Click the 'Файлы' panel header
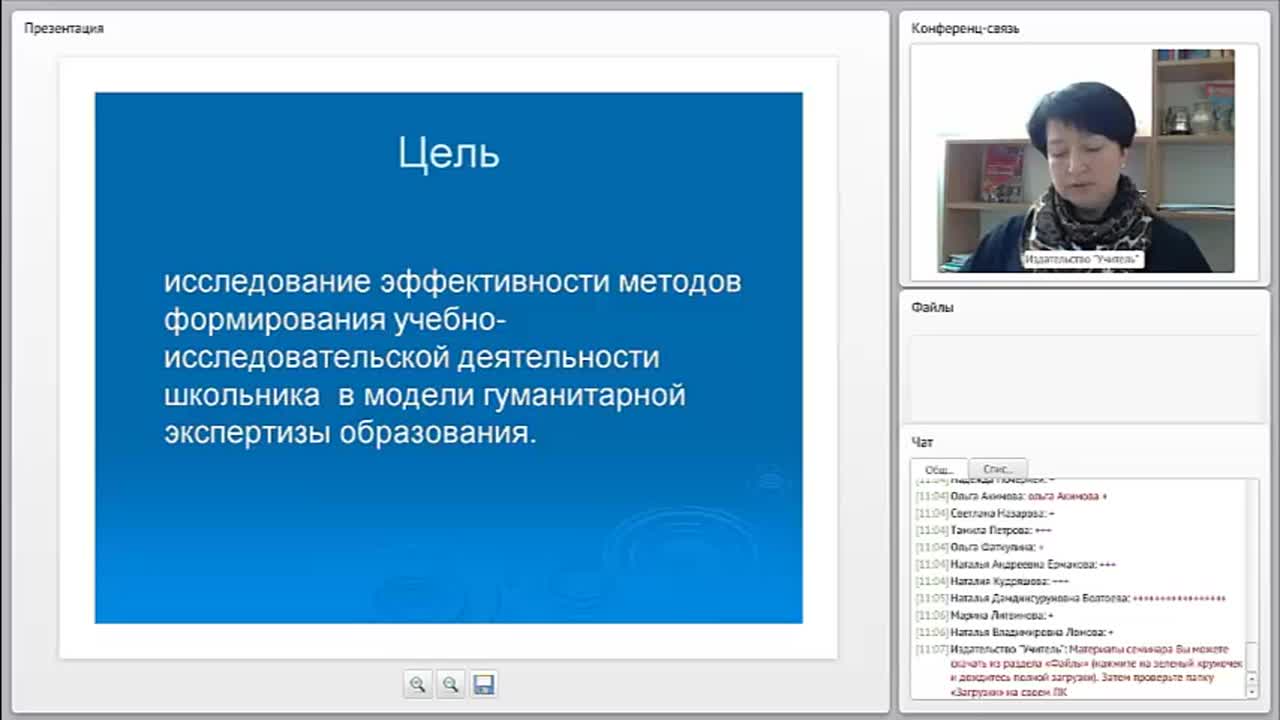 pyautogui.click(x=932, y=307)
